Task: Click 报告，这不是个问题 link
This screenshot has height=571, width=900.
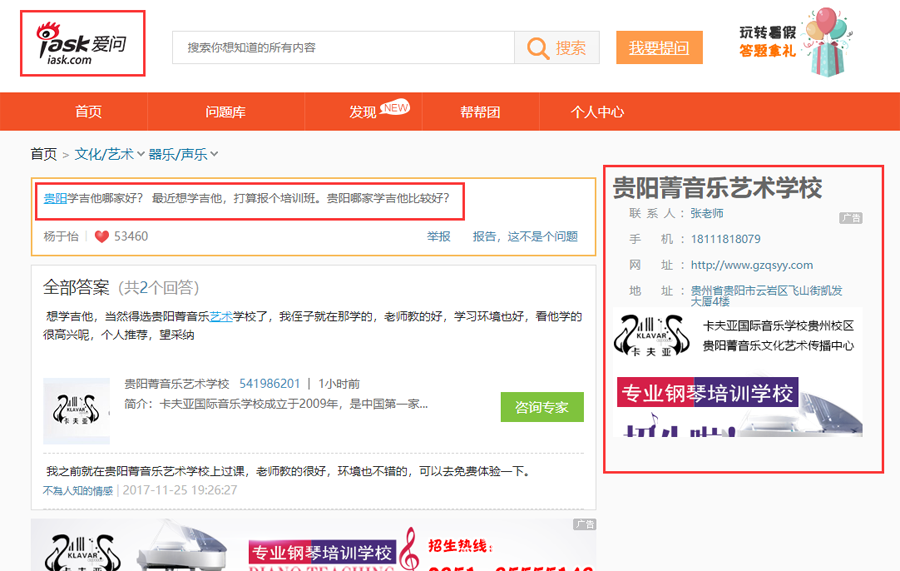Action: 525,236
